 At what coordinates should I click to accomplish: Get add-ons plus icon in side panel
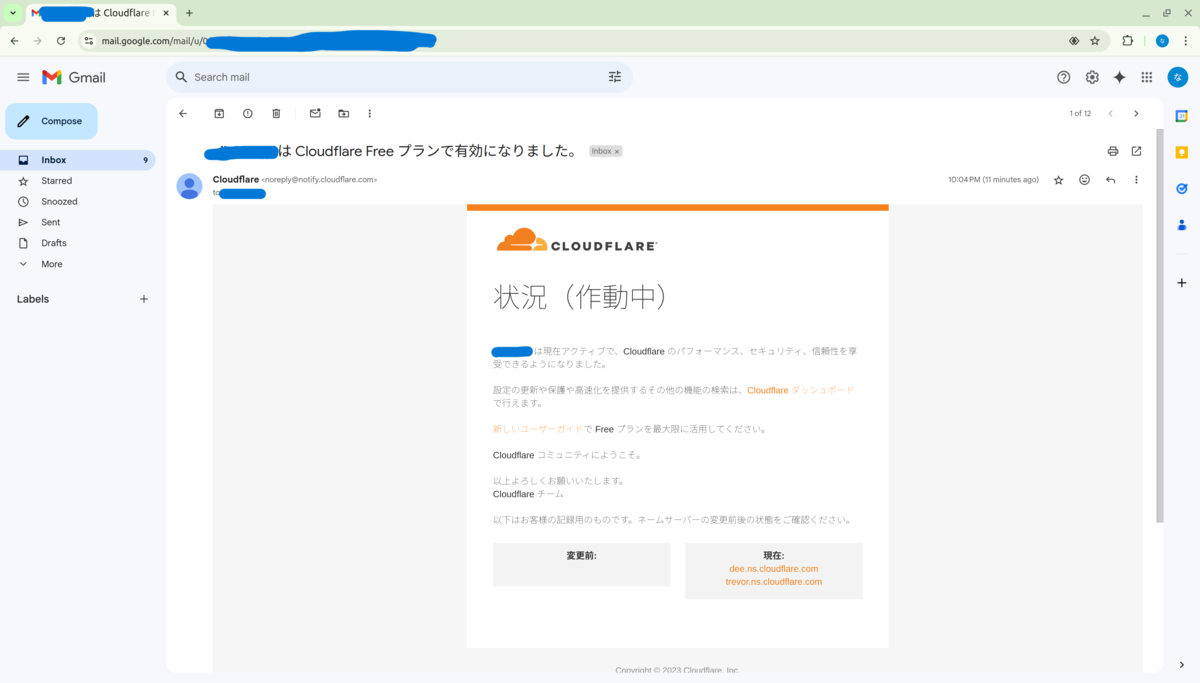coord(1182,283)
